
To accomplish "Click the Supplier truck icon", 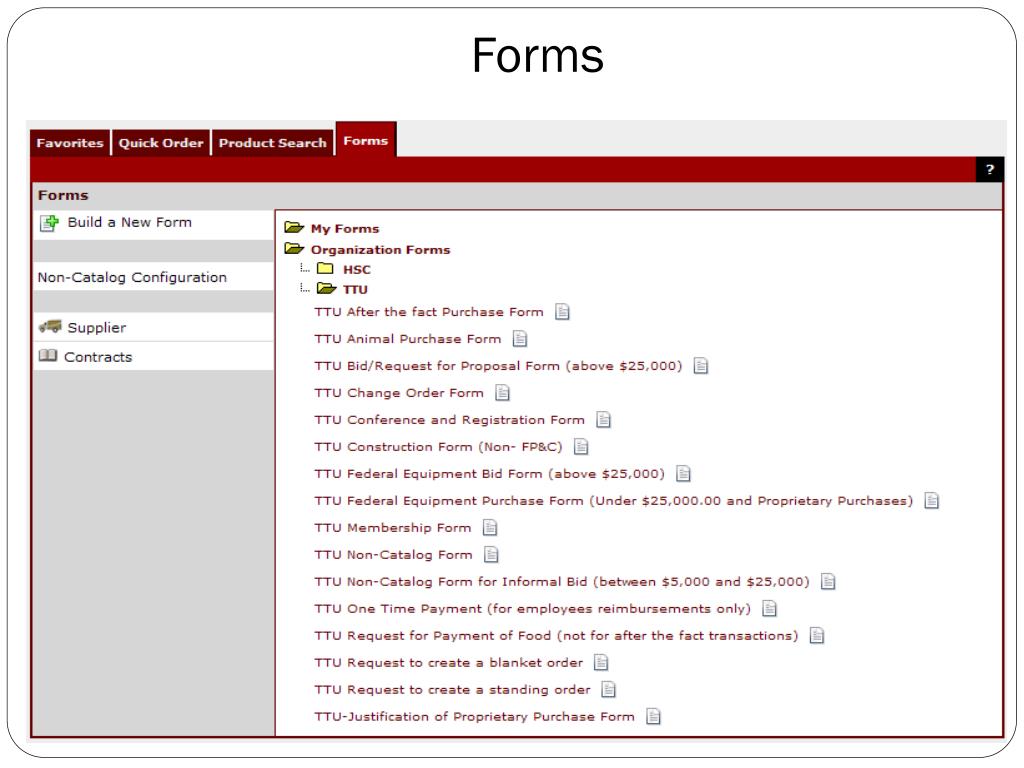I will point(50,327).
